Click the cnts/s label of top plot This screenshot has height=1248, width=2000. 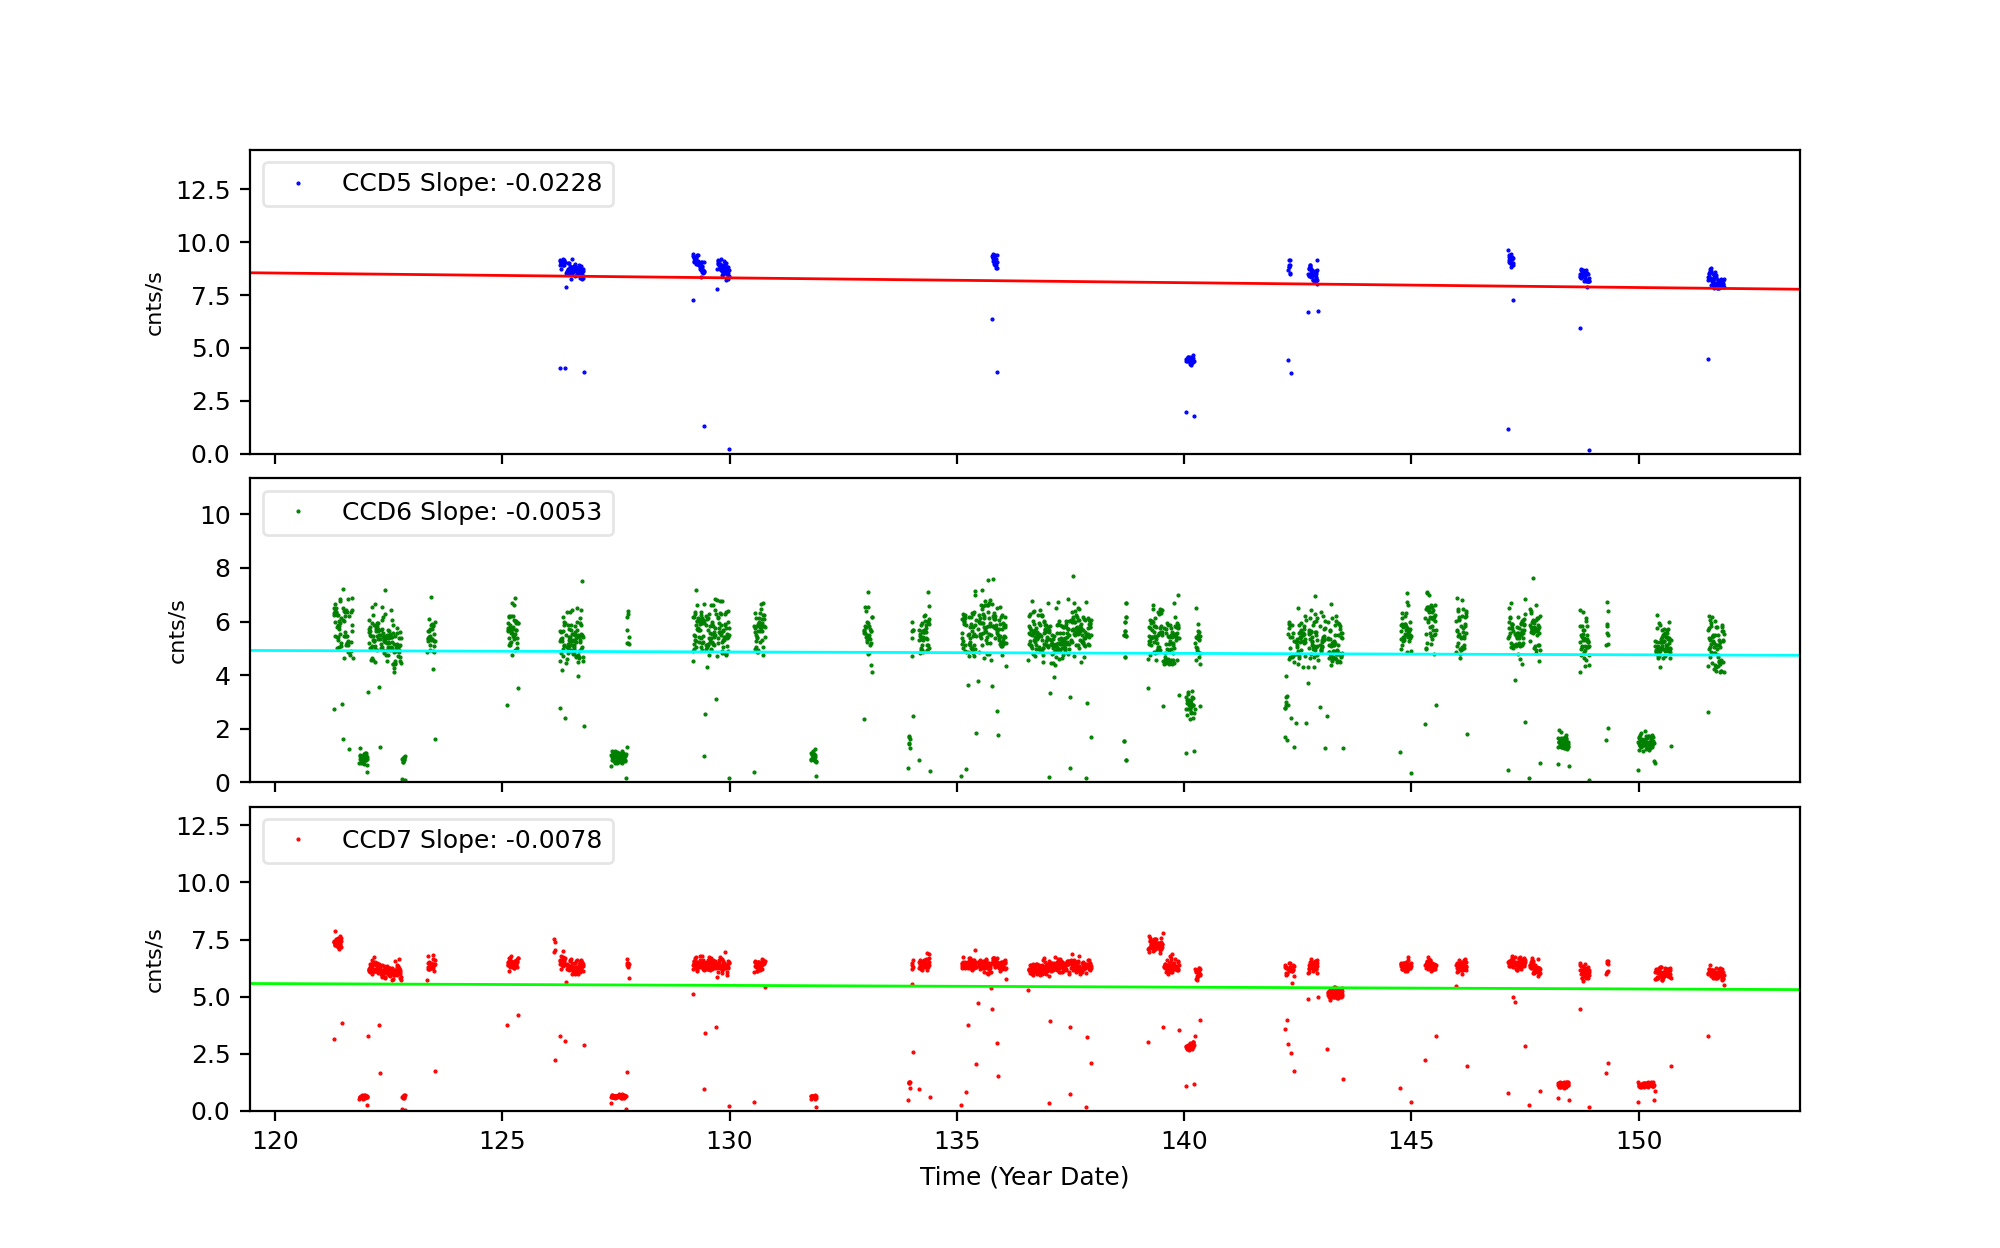pyautogui.click(x=154, y=303)
